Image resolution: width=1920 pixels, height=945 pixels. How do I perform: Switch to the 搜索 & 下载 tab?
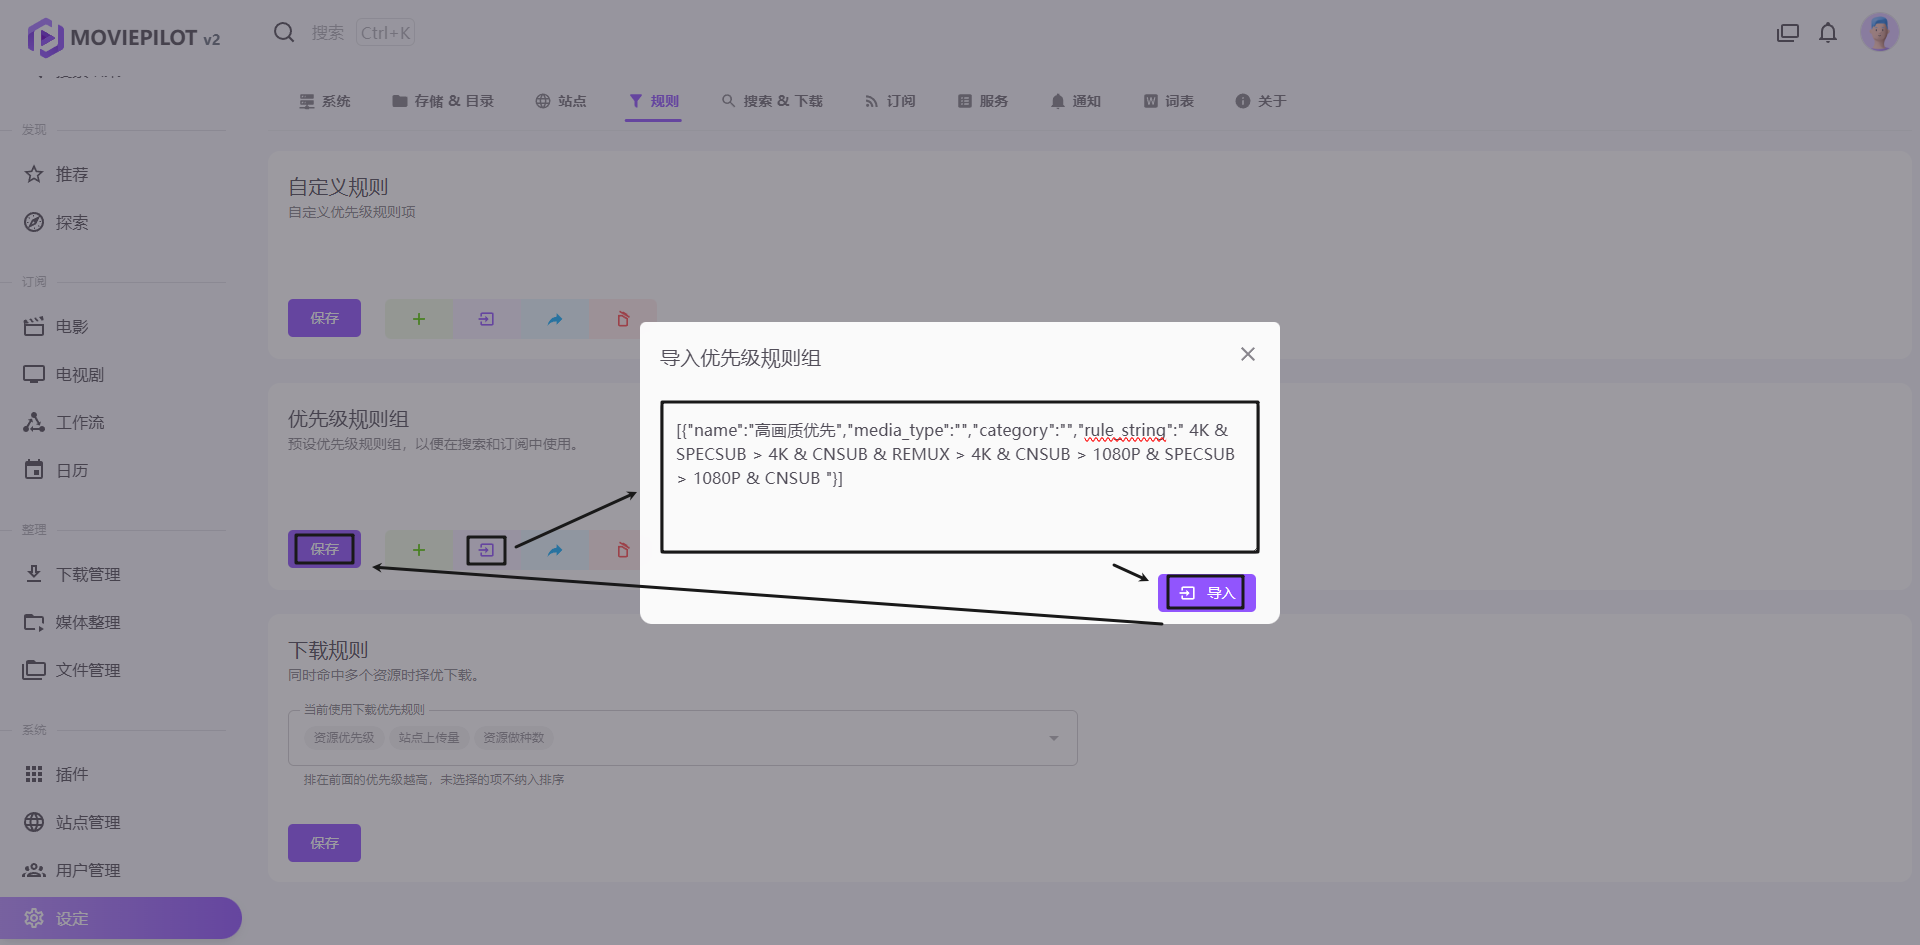click(772, 101)
